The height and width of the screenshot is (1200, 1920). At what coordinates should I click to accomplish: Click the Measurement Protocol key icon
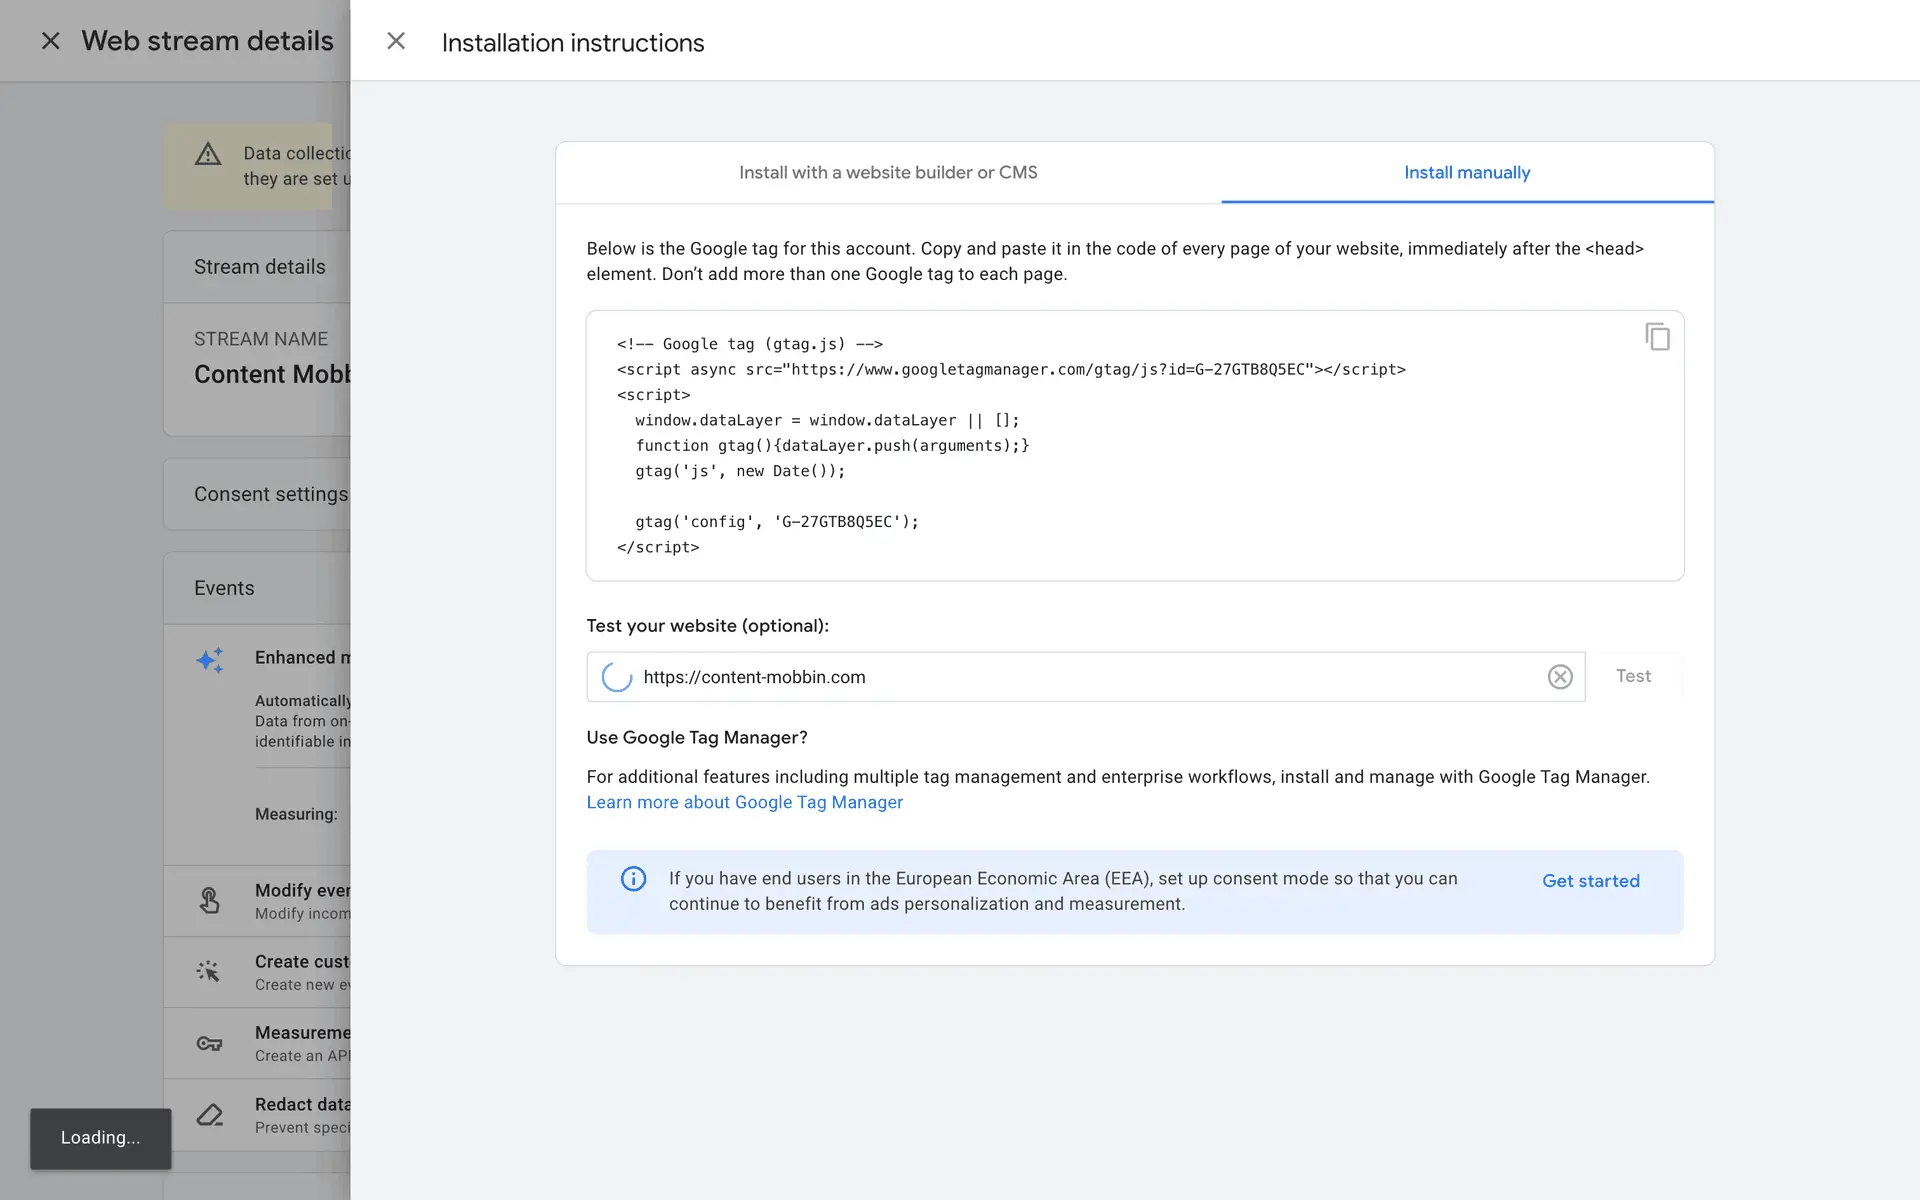[x=209, y=1043]
